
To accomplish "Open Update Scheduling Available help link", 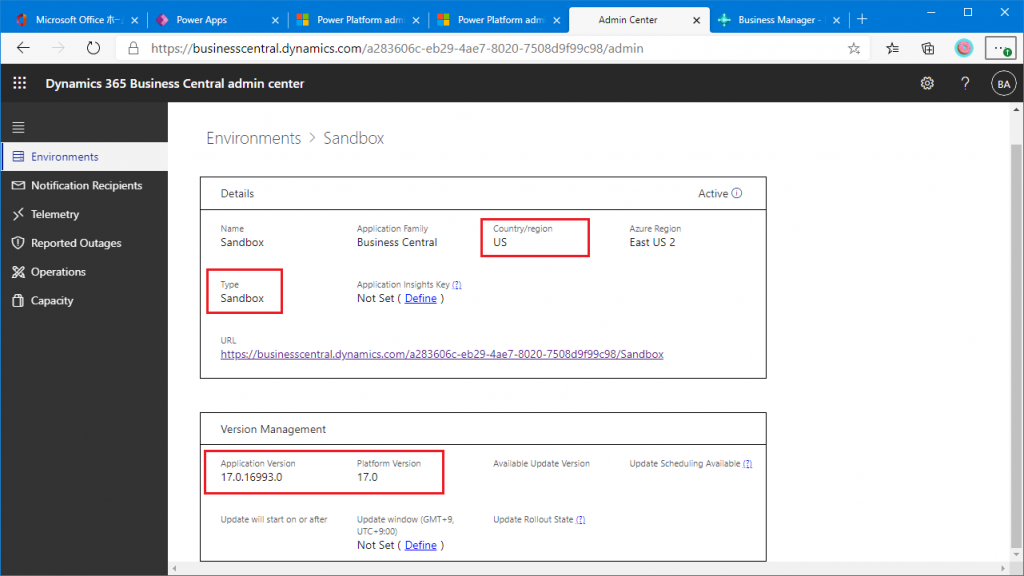I will [747, 464].
